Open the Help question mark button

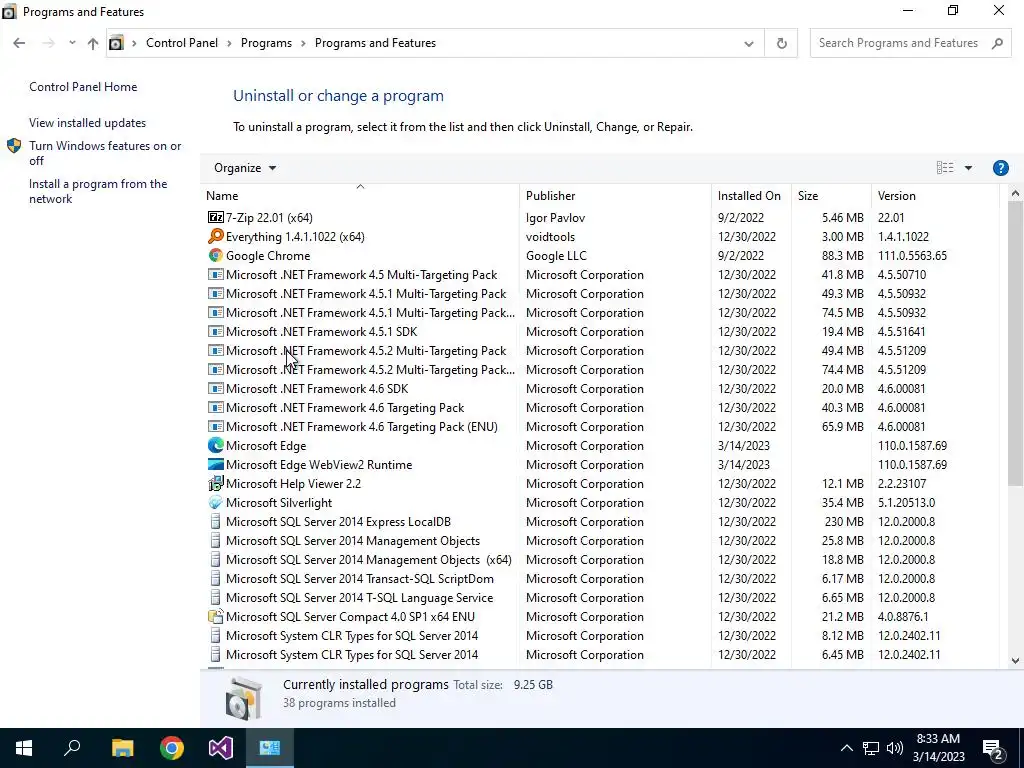click(x=1000, y=168)
